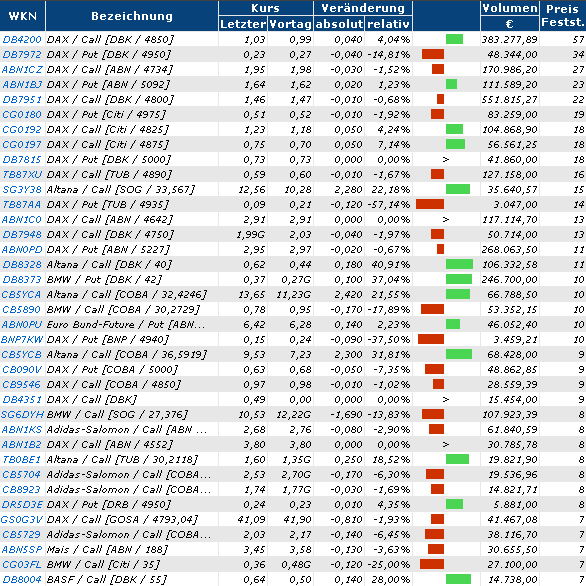Screen dimensions: 586x586
Task: Sort by Vortag column header
Action: click(290, 24)
